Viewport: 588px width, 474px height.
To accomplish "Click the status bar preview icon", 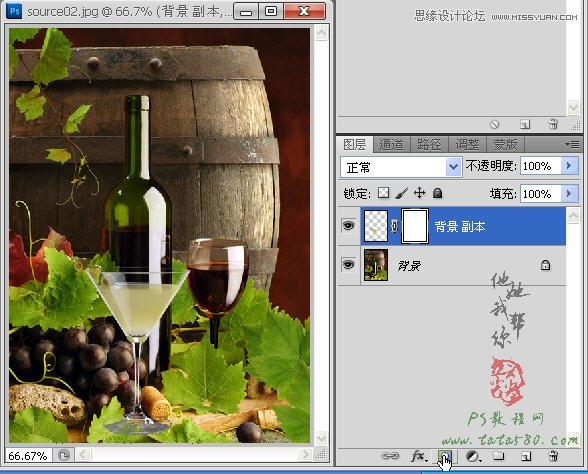I will [64, 455].
